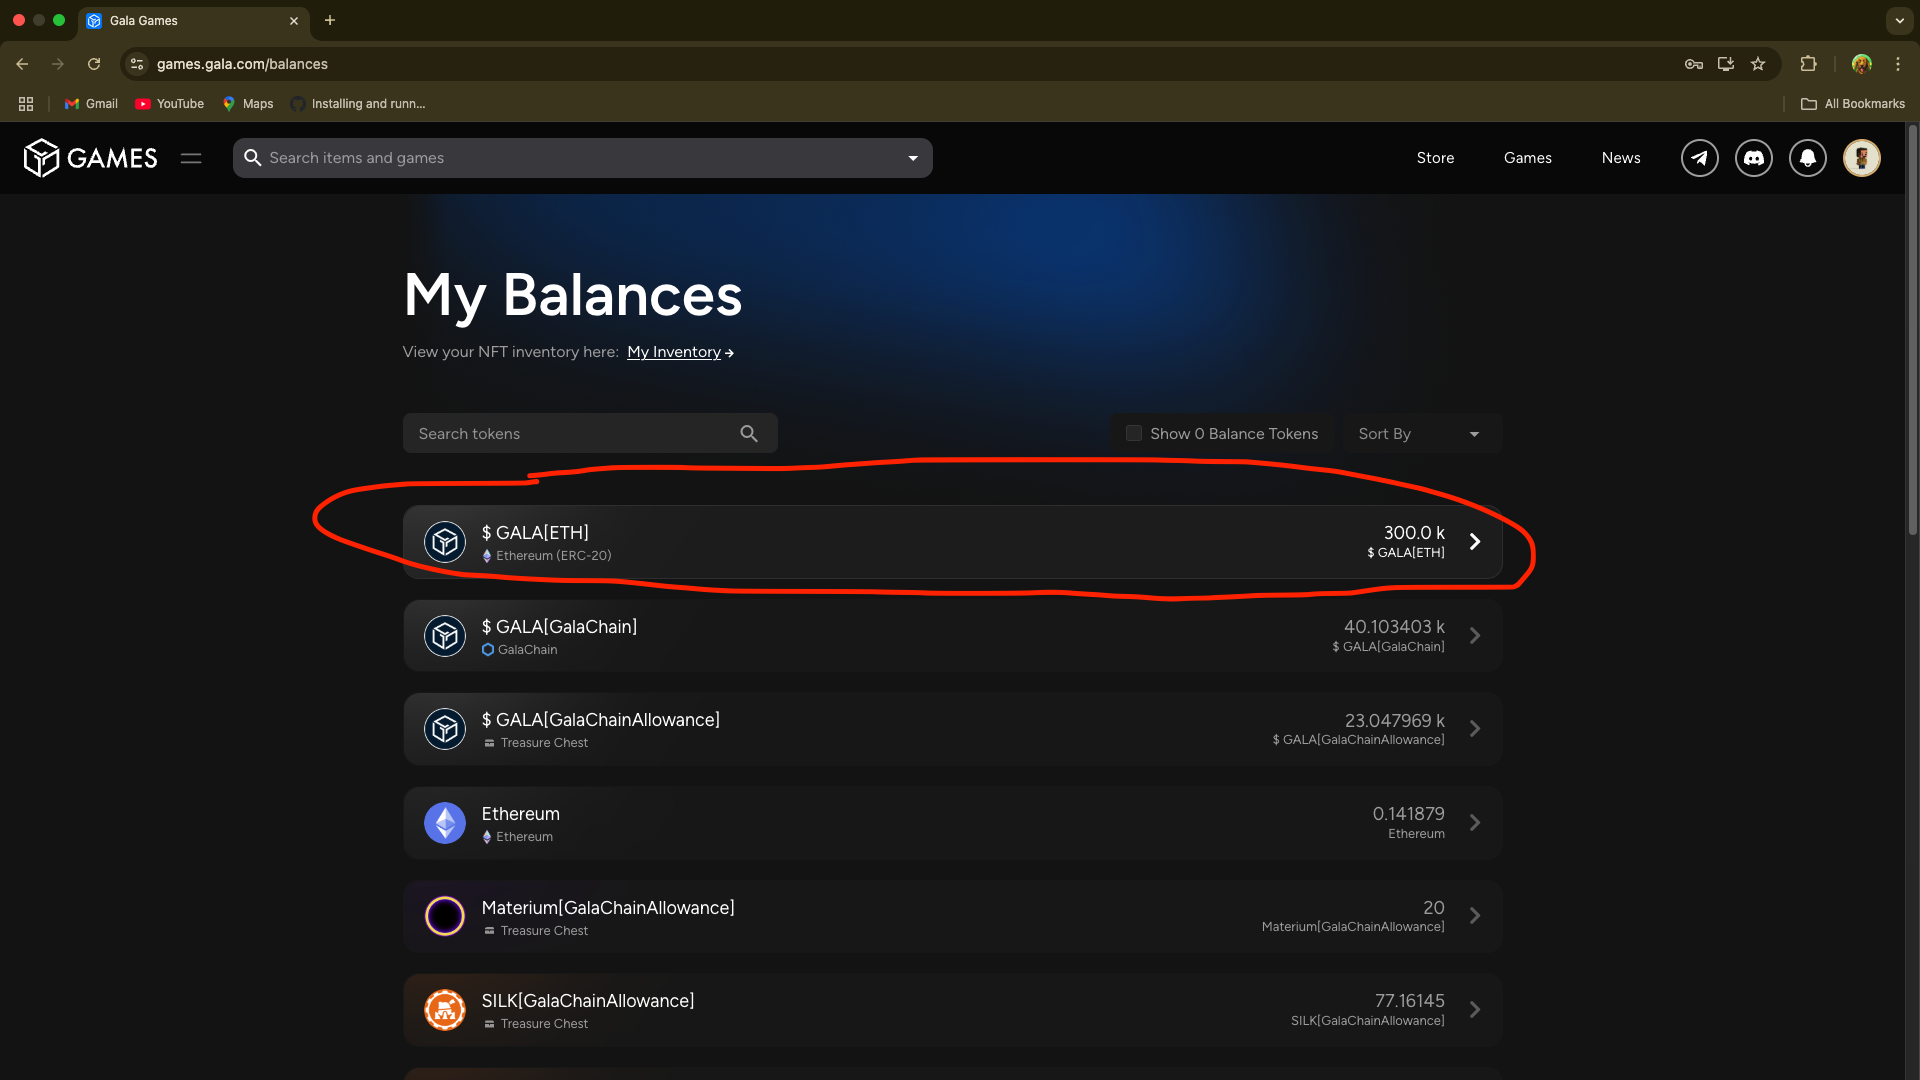
Task: Click the $GALA[GalaChain] token logo icon
Action: click(x=445, y=636)
